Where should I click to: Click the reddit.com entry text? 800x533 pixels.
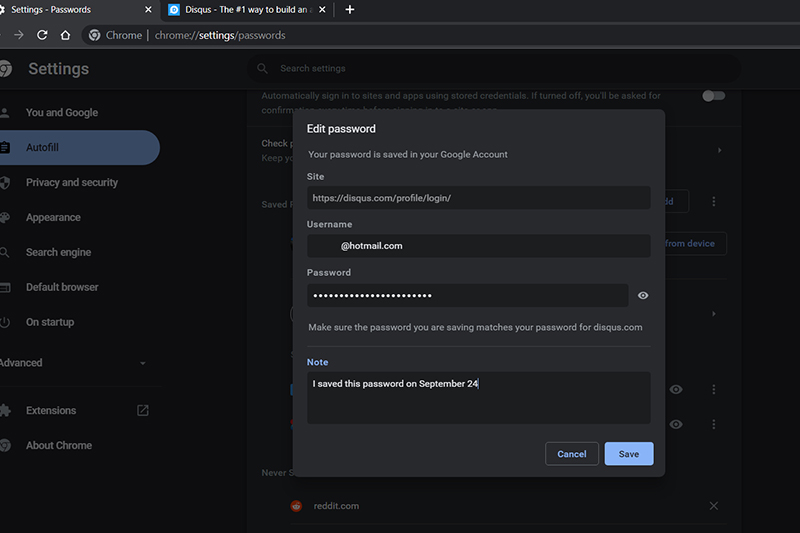tap(336, 506)
